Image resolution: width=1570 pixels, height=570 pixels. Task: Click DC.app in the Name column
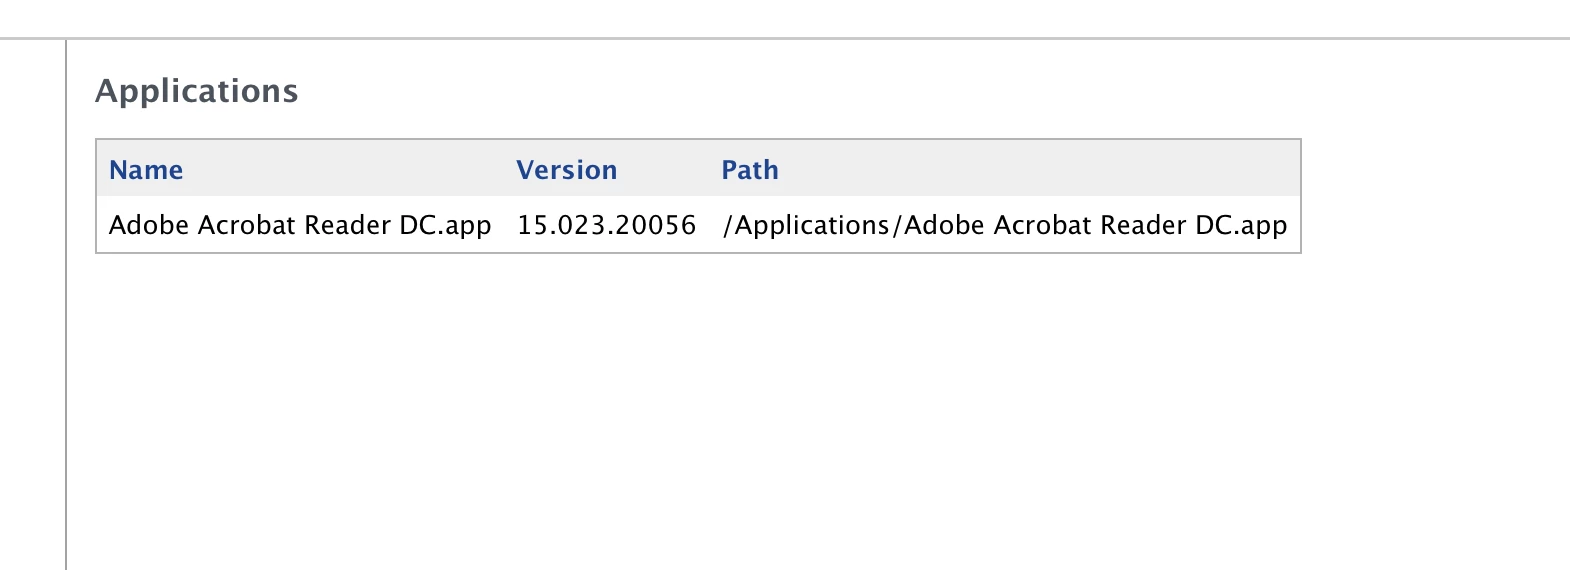445,225
